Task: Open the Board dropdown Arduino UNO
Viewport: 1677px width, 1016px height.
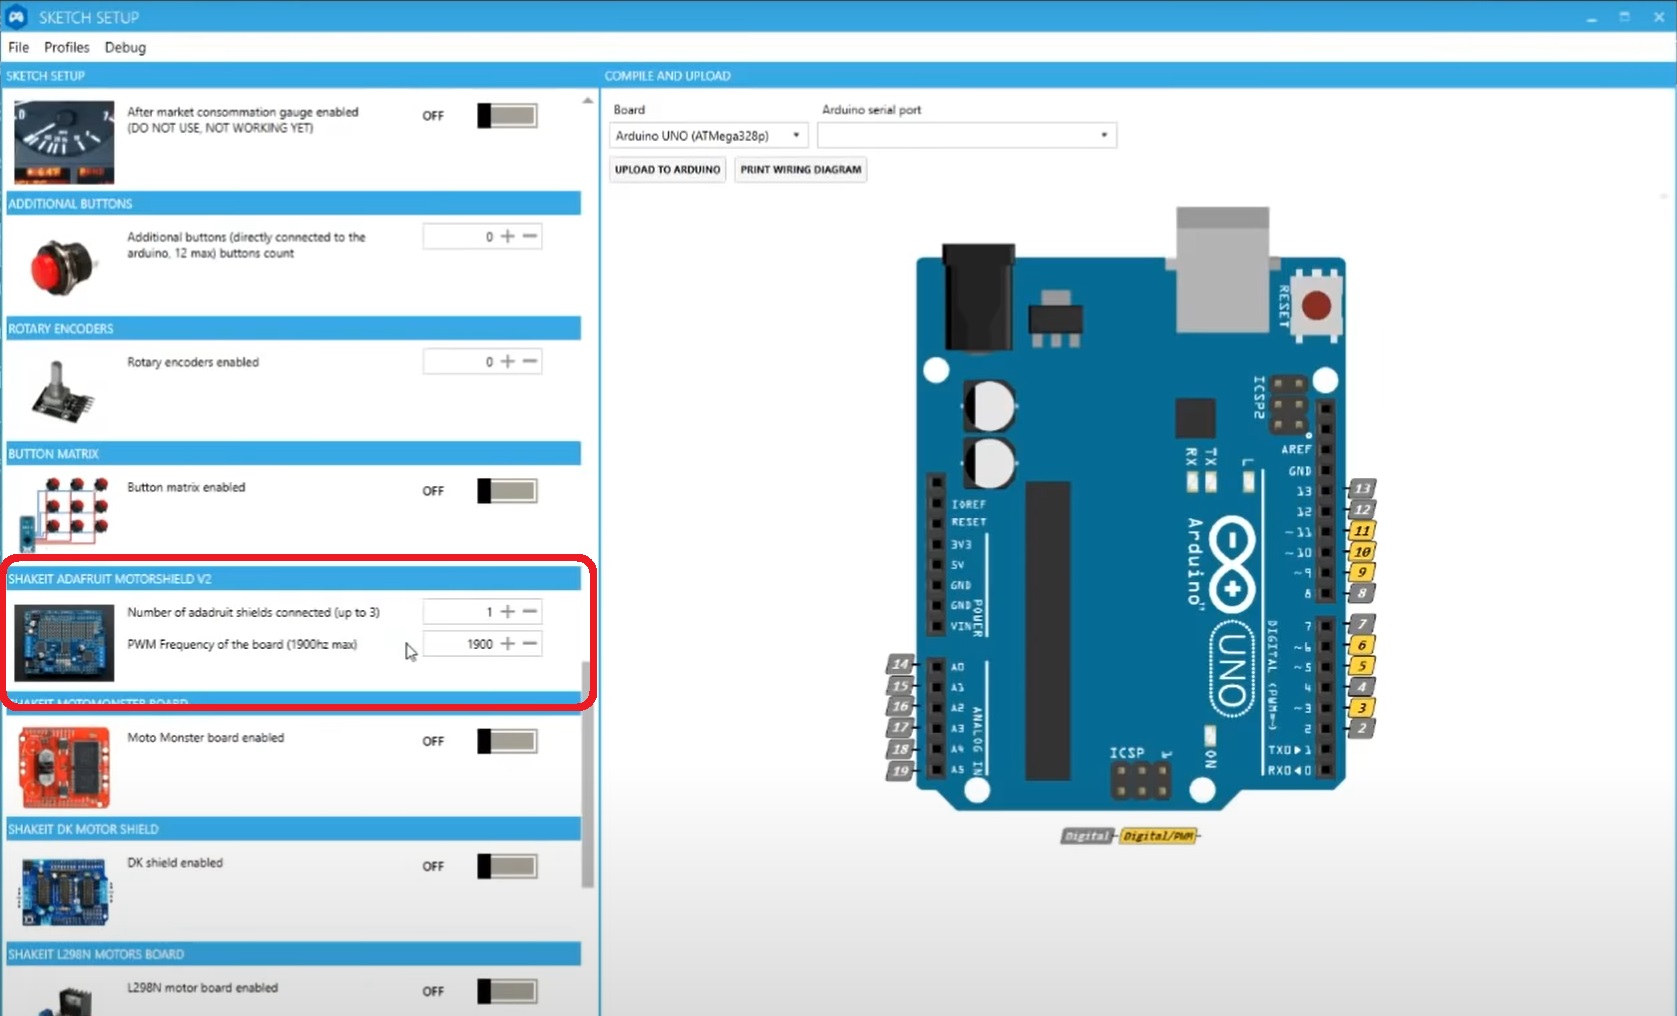Action: point(708,135)
